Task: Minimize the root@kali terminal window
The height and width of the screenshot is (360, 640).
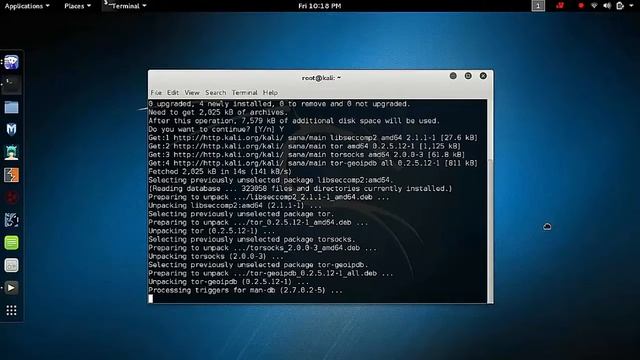Action: point(453,76)
